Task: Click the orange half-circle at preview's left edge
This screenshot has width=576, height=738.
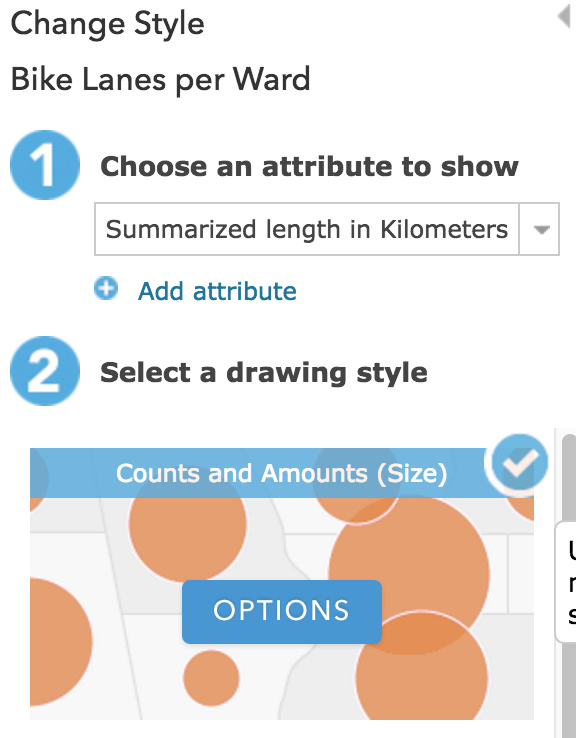Action: [60, 642]
